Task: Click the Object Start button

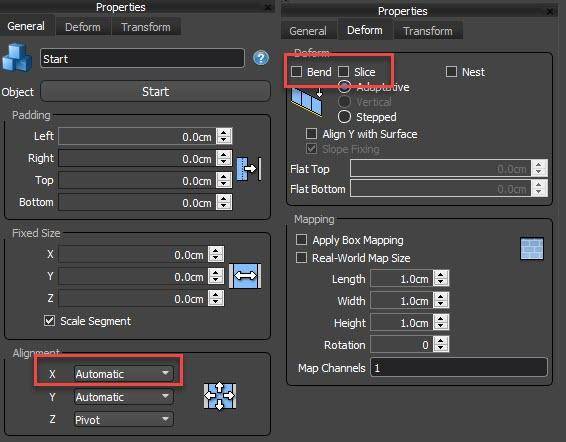Action: point(155,91)
